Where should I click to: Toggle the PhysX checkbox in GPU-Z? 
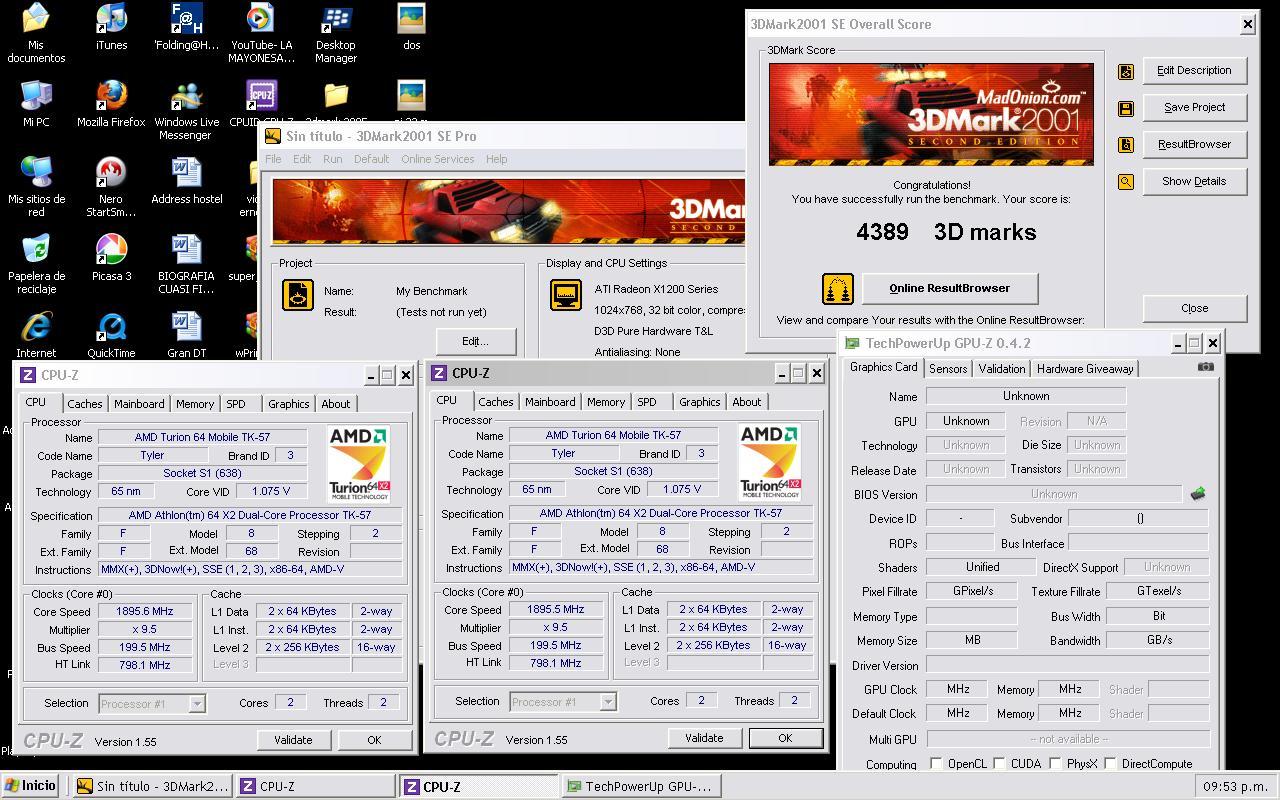[x=1055, y=764]
